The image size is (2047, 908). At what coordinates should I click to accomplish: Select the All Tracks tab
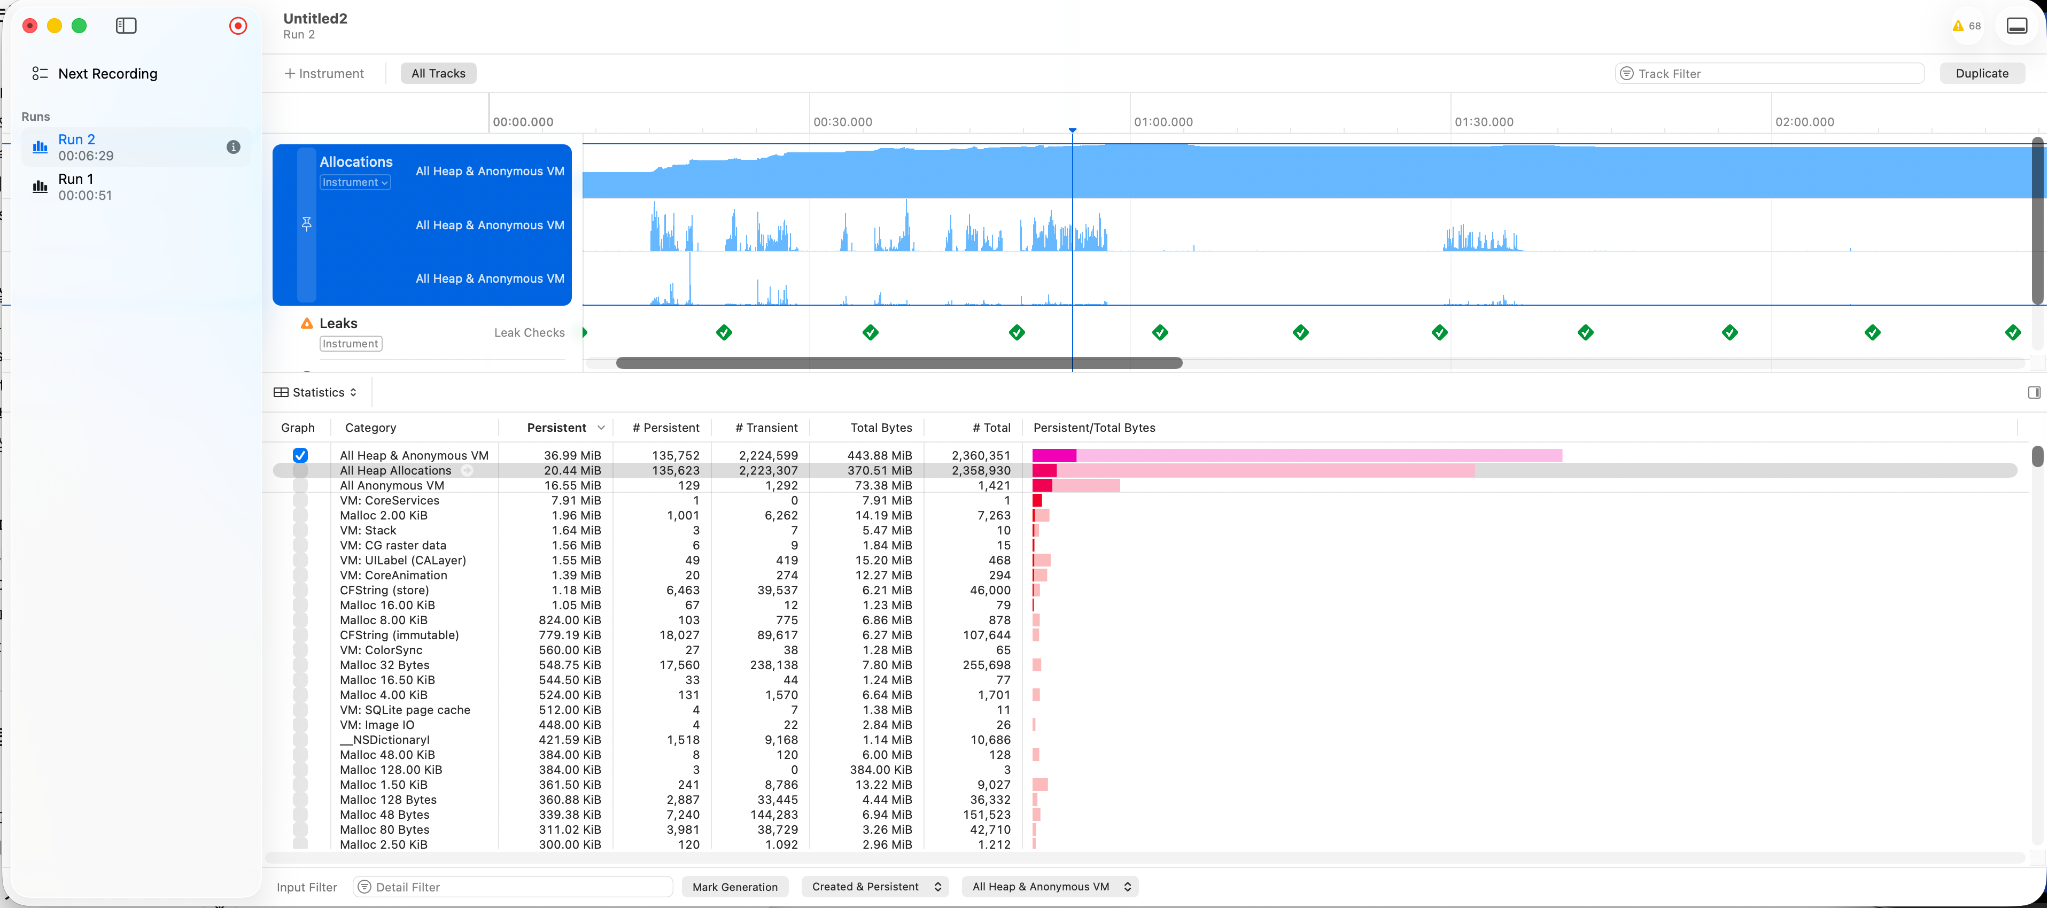tap(438, 73)
